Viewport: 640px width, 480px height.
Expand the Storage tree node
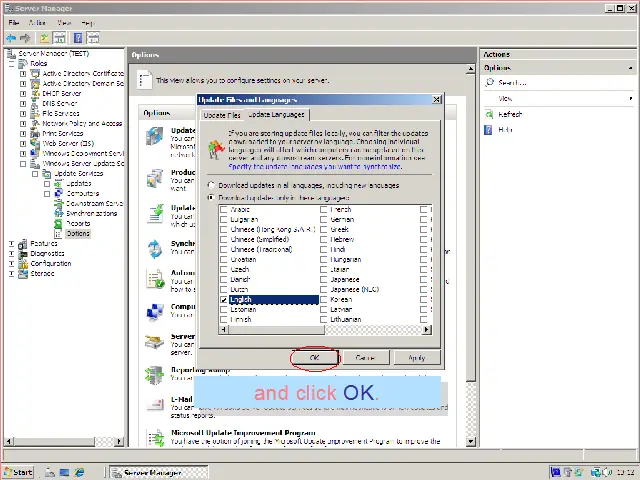coord(11,274)
